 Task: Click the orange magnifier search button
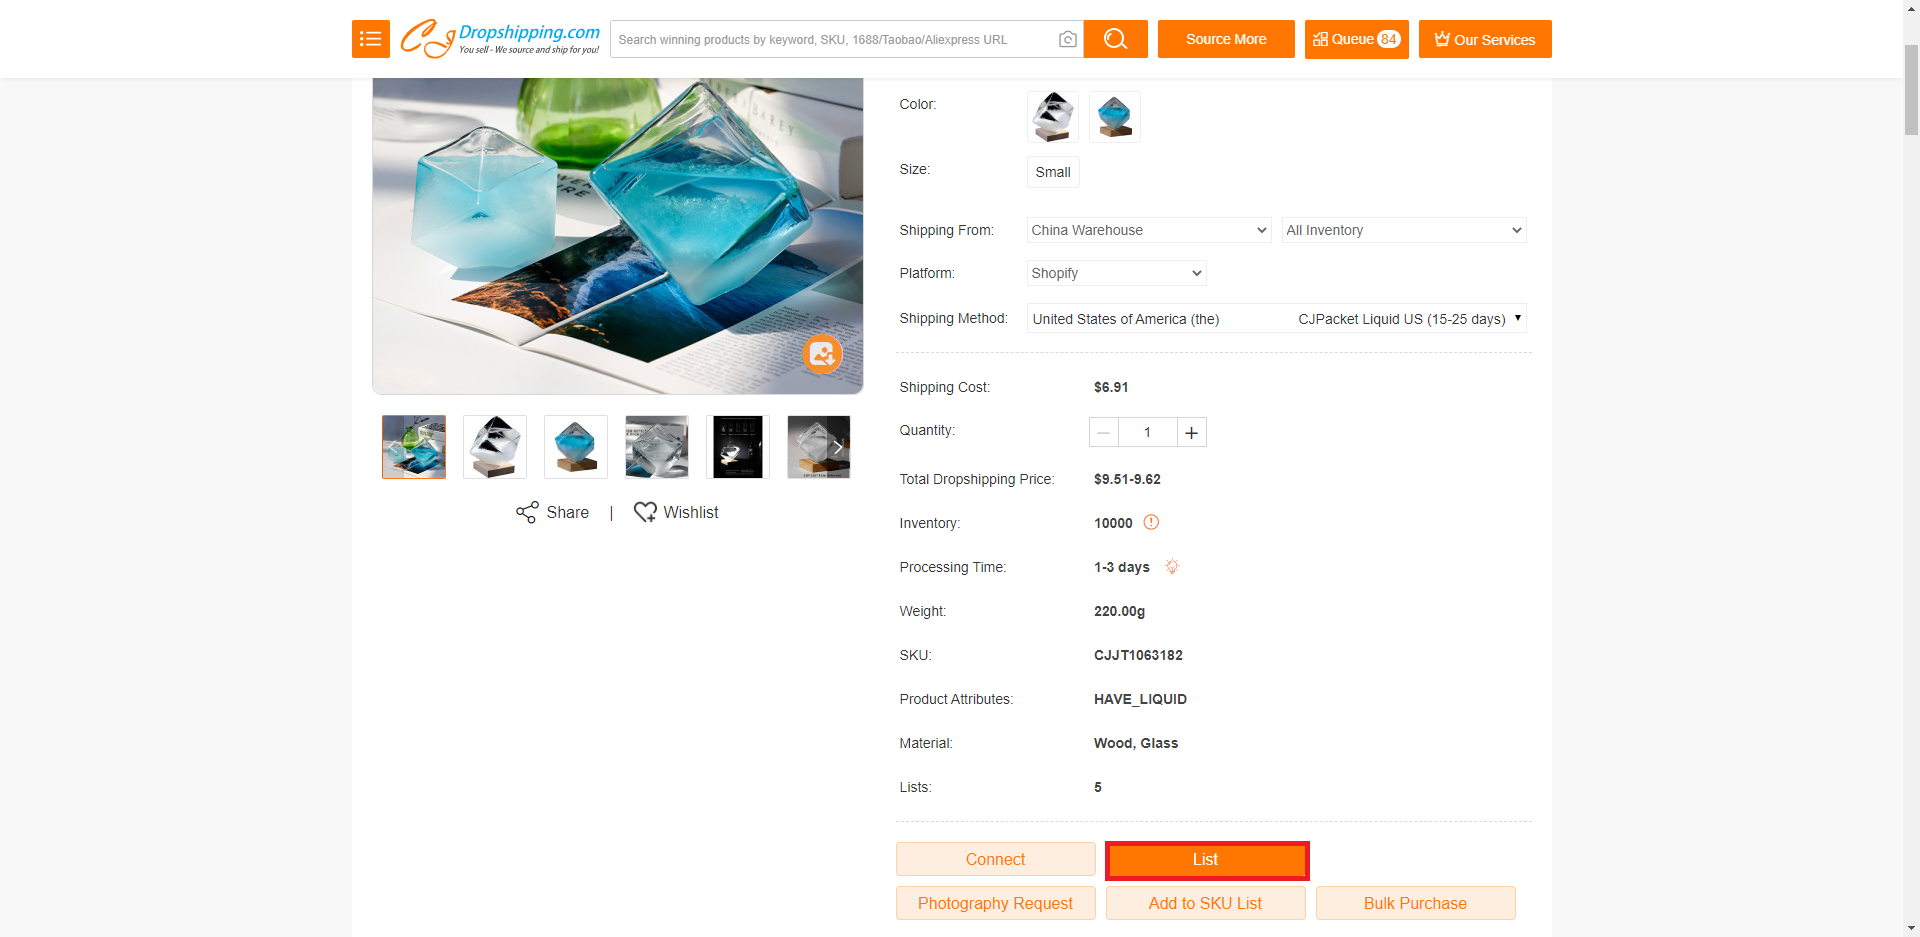pyautogui.click(x=1115, y=39)
